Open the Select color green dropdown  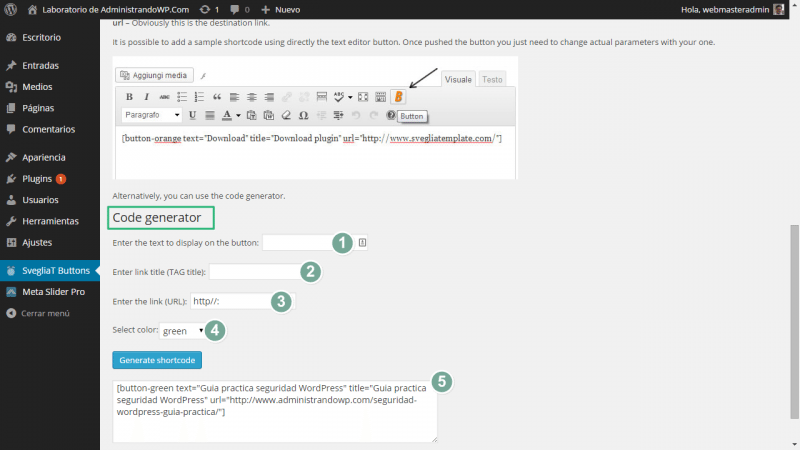click(x=182, y=331)
